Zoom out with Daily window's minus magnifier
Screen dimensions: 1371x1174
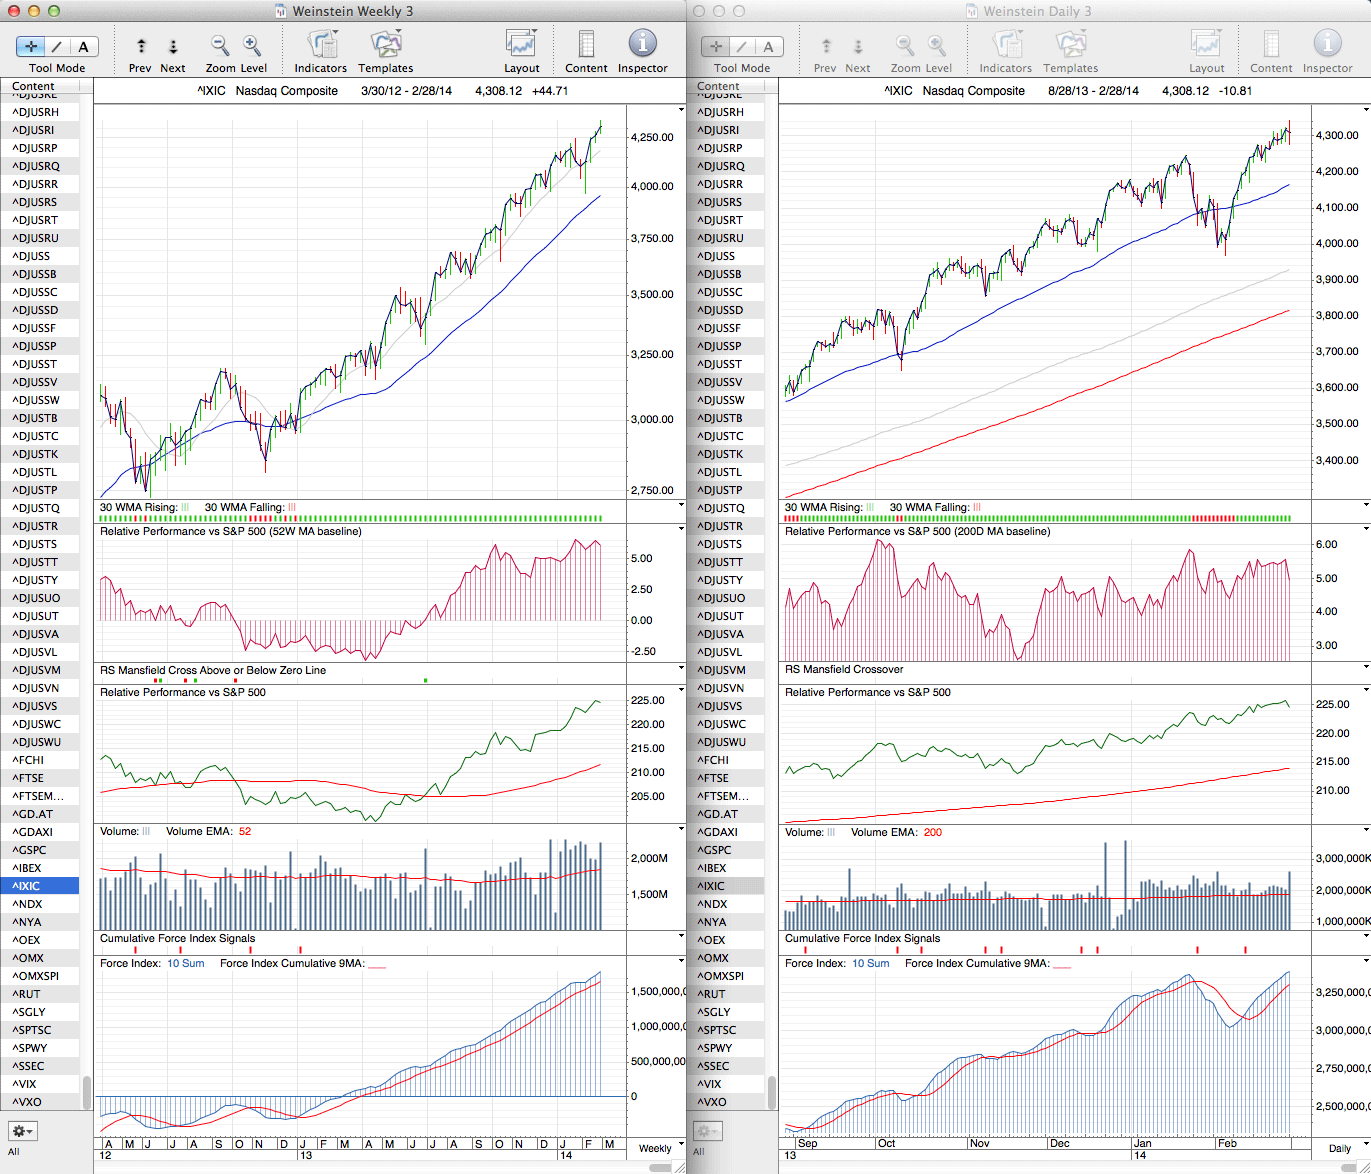905,46
